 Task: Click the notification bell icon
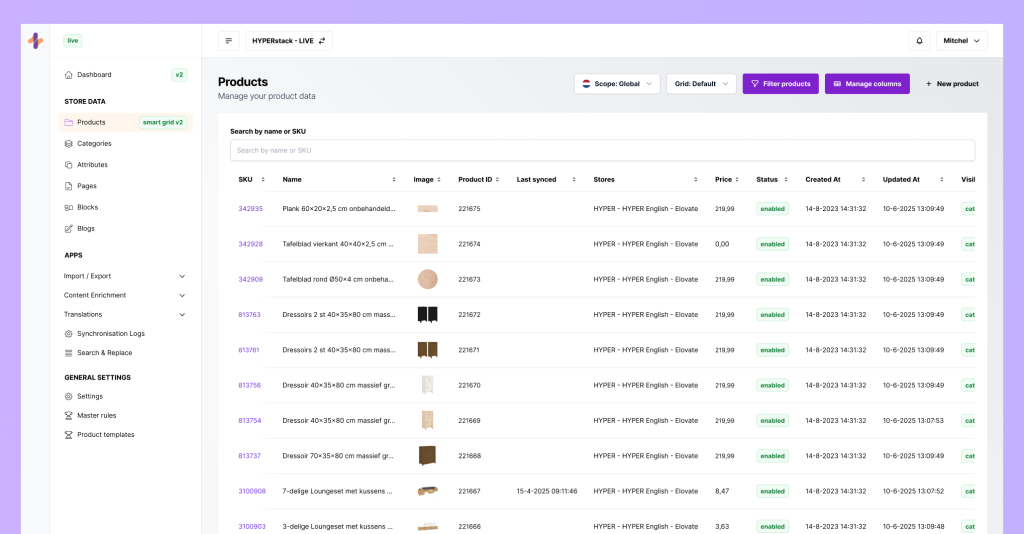point(919,41)
